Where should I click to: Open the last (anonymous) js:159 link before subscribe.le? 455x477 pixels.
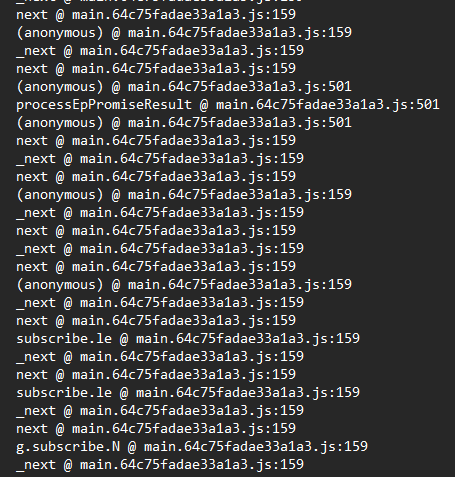tap(240, 285)
